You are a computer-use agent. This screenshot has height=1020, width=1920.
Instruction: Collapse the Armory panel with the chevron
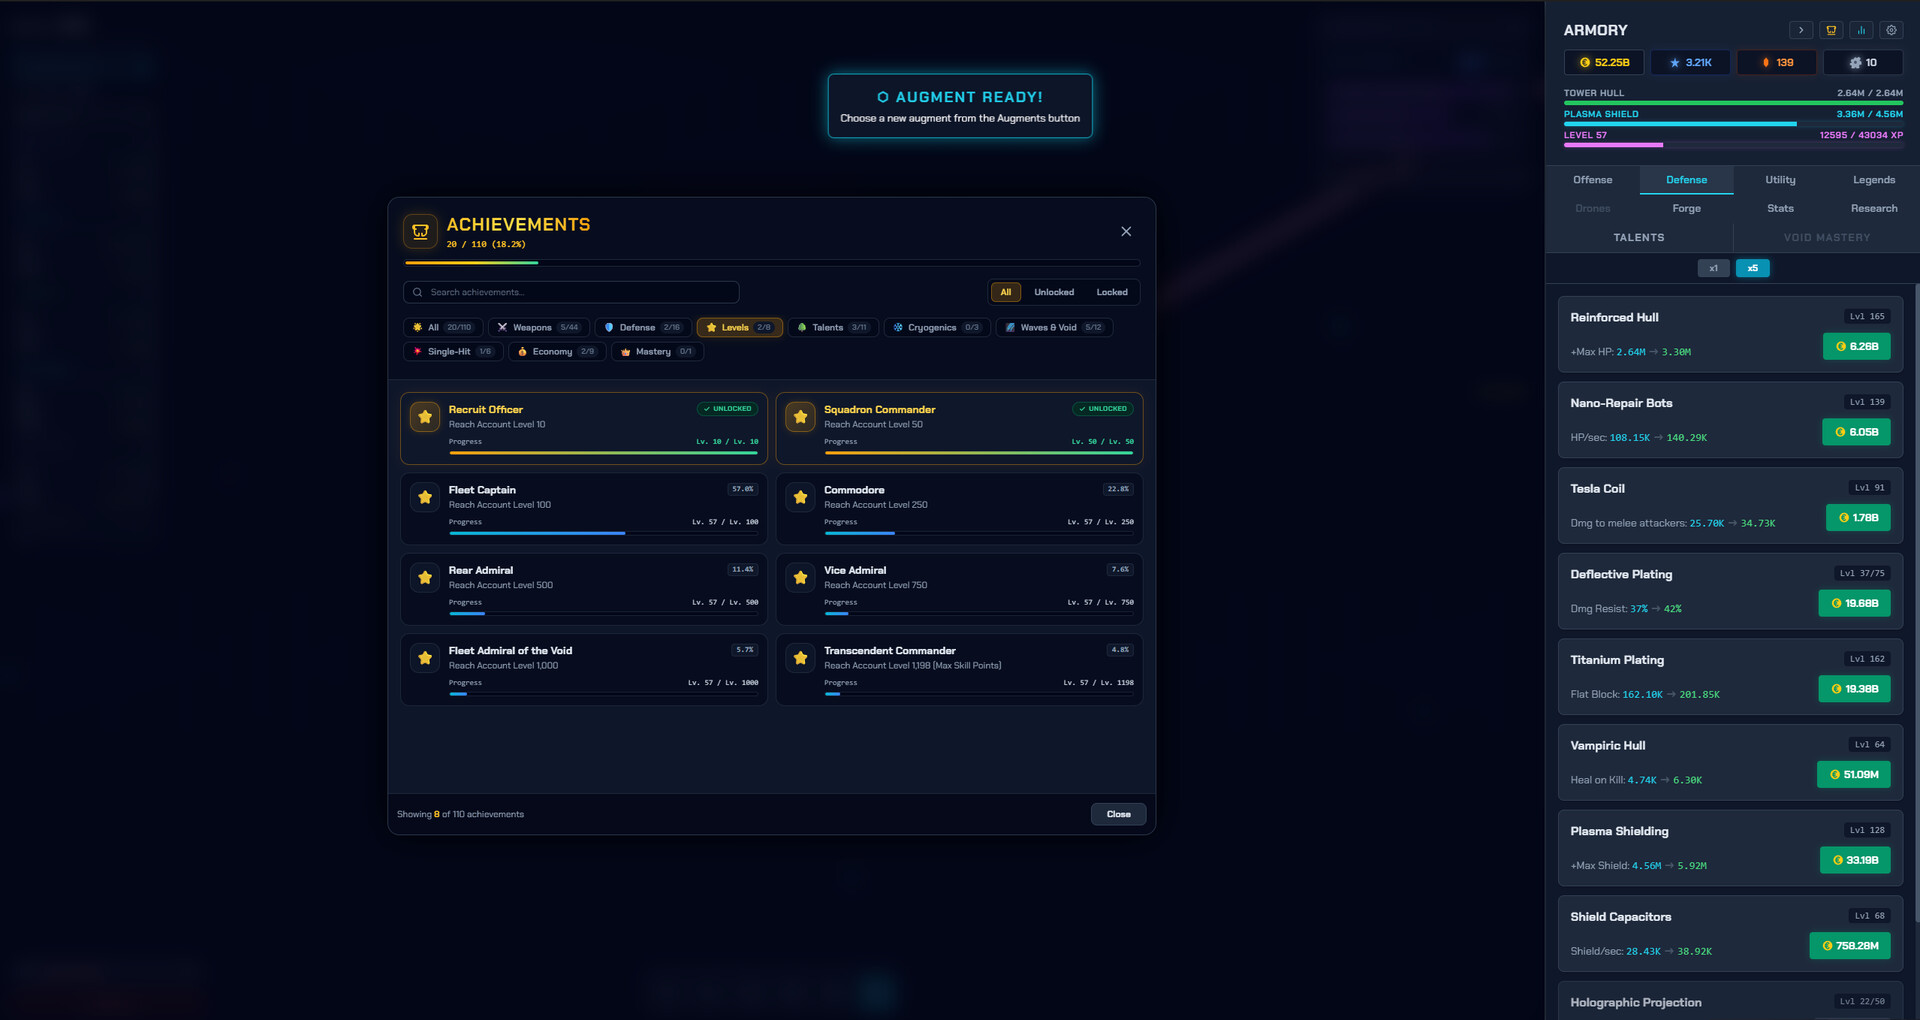(x=1801, y=30)
